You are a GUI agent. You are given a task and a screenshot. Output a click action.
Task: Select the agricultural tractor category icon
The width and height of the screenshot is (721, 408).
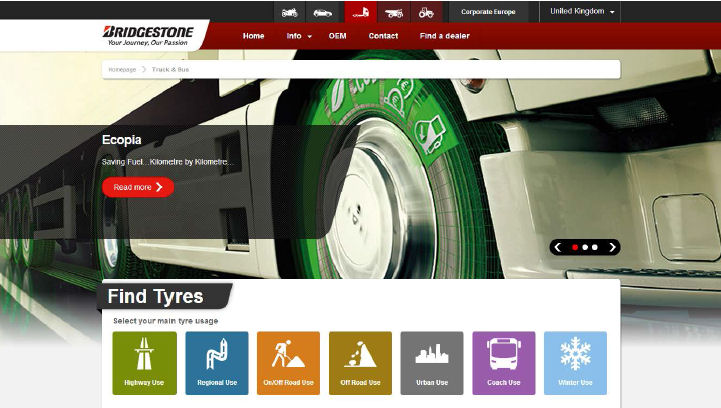coord(426,12)
